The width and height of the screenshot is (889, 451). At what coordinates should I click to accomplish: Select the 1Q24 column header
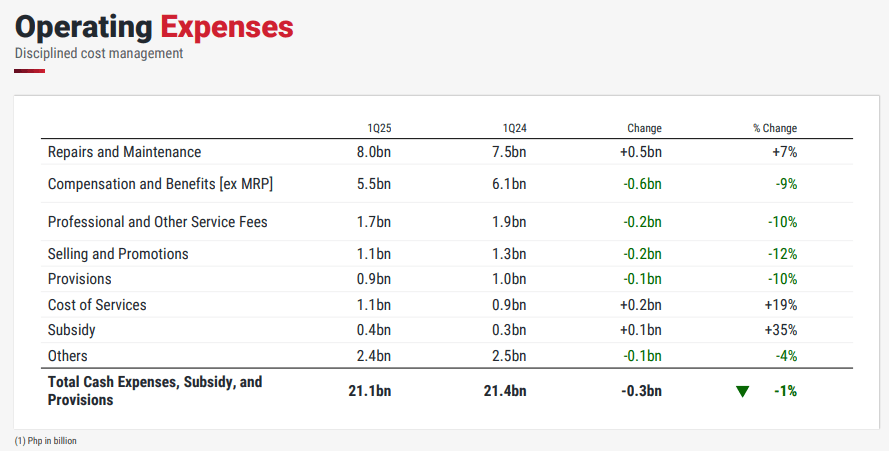pyautogui.click(x=514, y=128)
